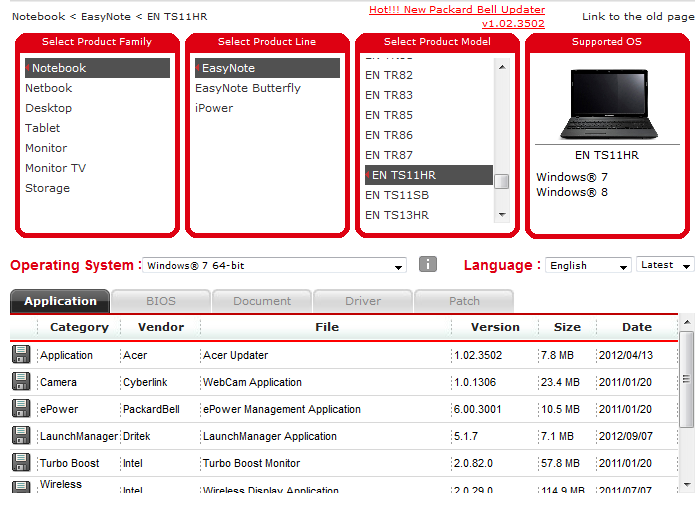Click EasyNote in the breadcrumb trail

coord(106,17)
